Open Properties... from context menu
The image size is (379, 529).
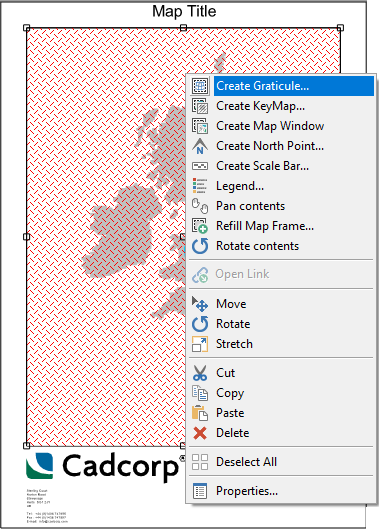[x=281, y=491]
